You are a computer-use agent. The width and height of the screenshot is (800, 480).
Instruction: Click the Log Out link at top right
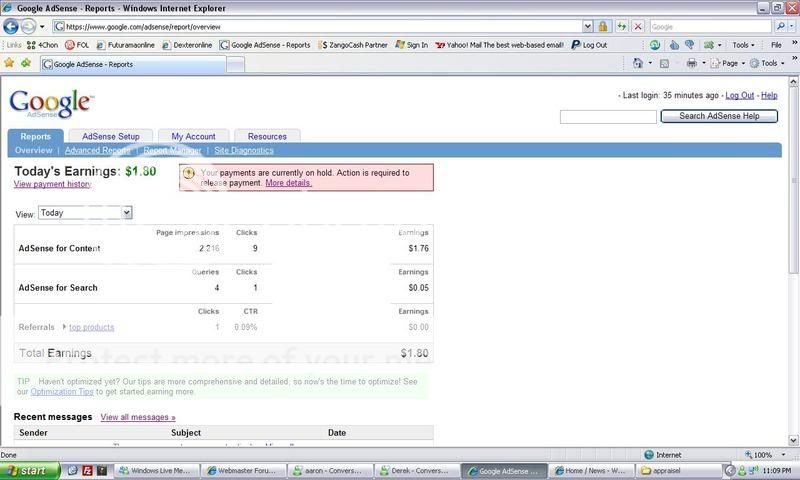(739, 95)
